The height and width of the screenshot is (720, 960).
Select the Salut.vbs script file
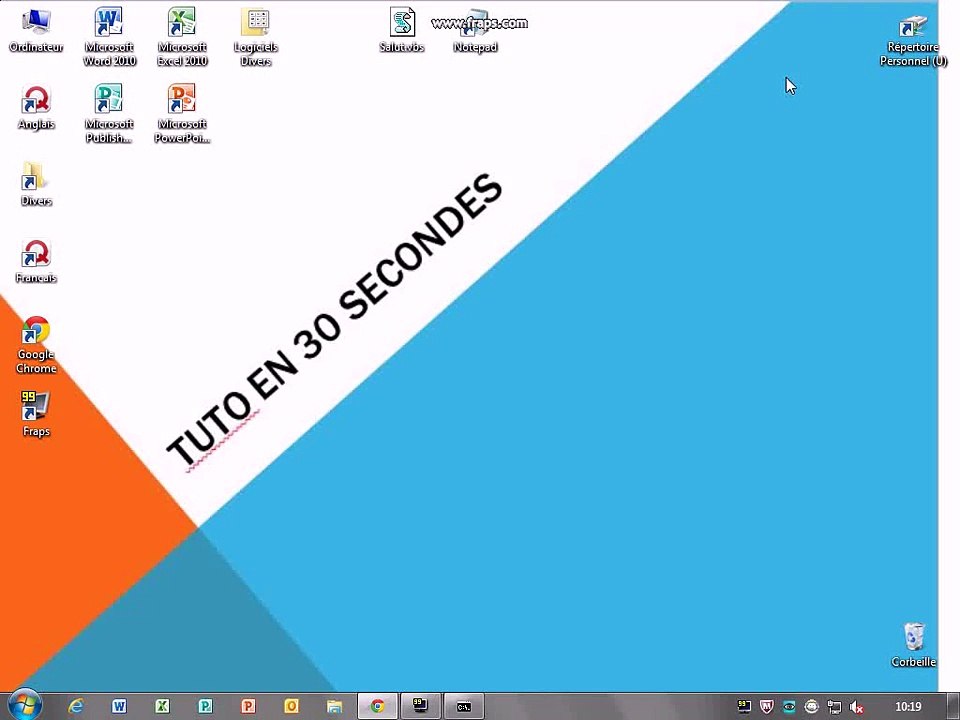coord(402,30)
